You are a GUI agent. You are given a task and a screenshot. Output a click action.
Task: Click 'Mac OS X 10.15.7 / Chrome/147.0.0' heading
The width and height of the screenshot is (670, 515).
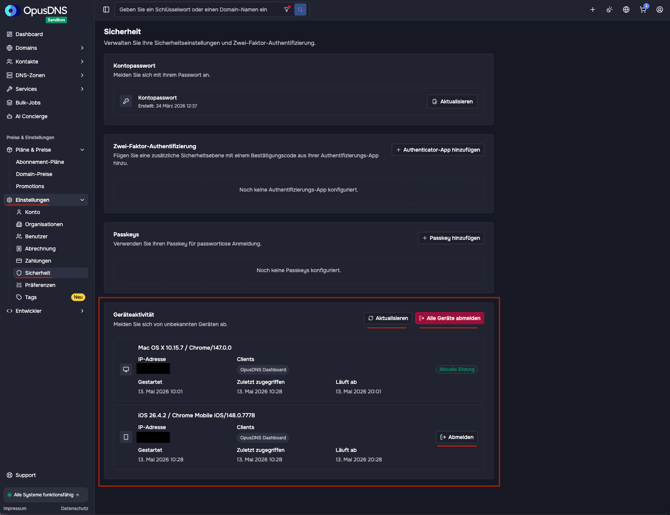185,348
